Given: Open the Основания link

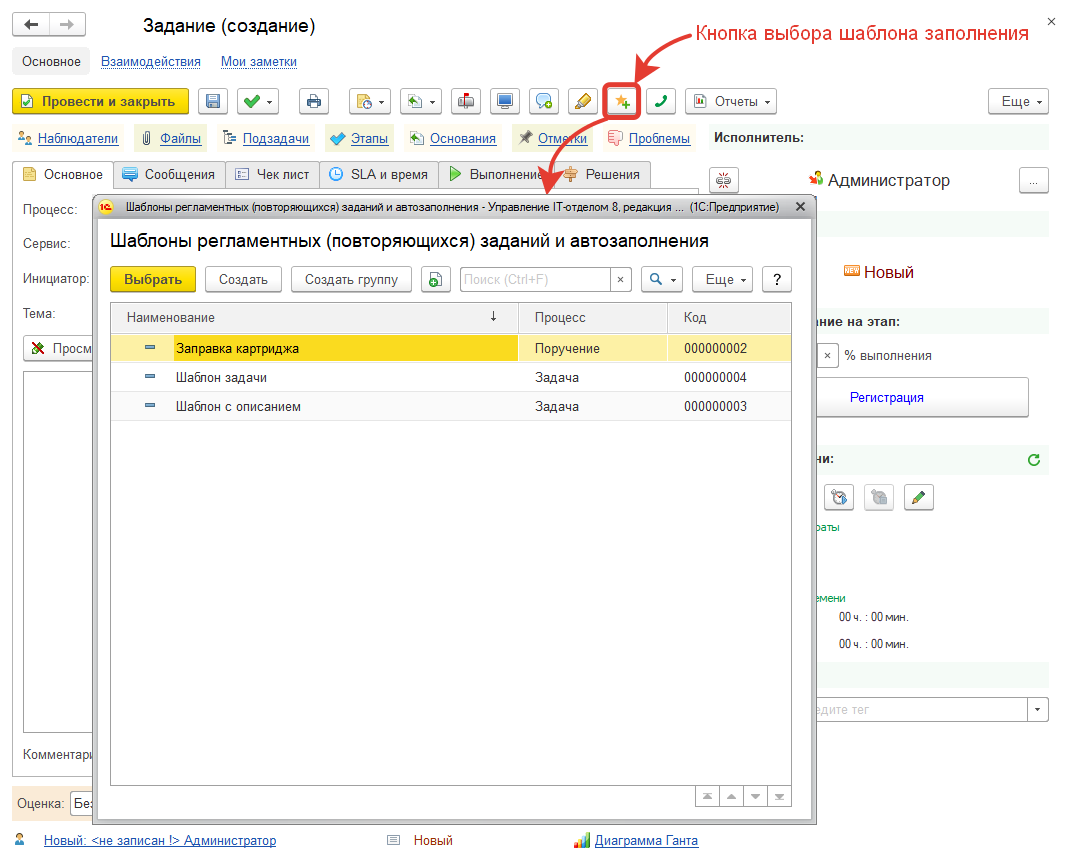Looking at the screenshot, I should point(463,138).
